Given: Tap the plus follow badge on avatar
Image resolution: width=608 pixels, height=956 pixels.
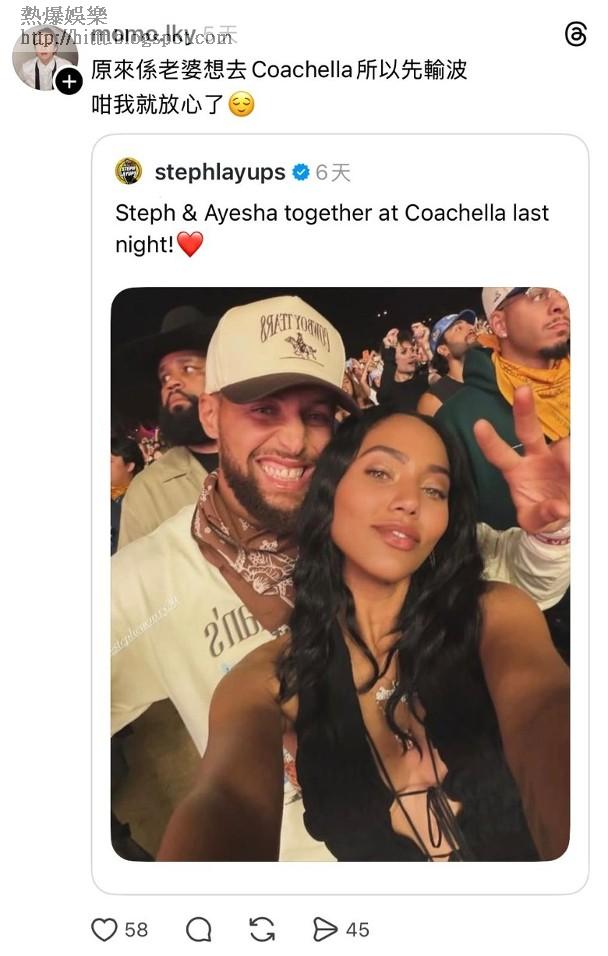Looking at the screenshot, I should 69,82.
